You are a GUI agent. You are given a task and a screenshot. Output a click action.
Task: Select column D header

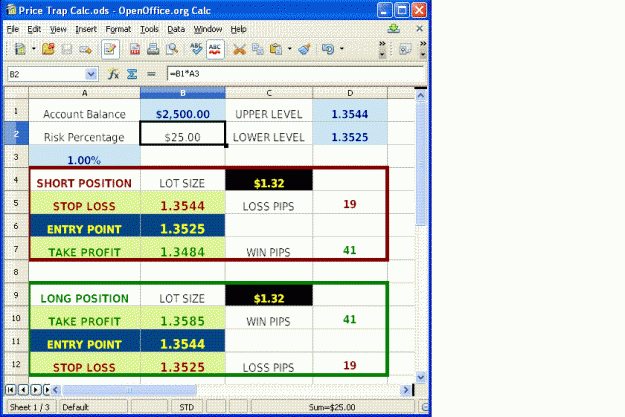350,93
